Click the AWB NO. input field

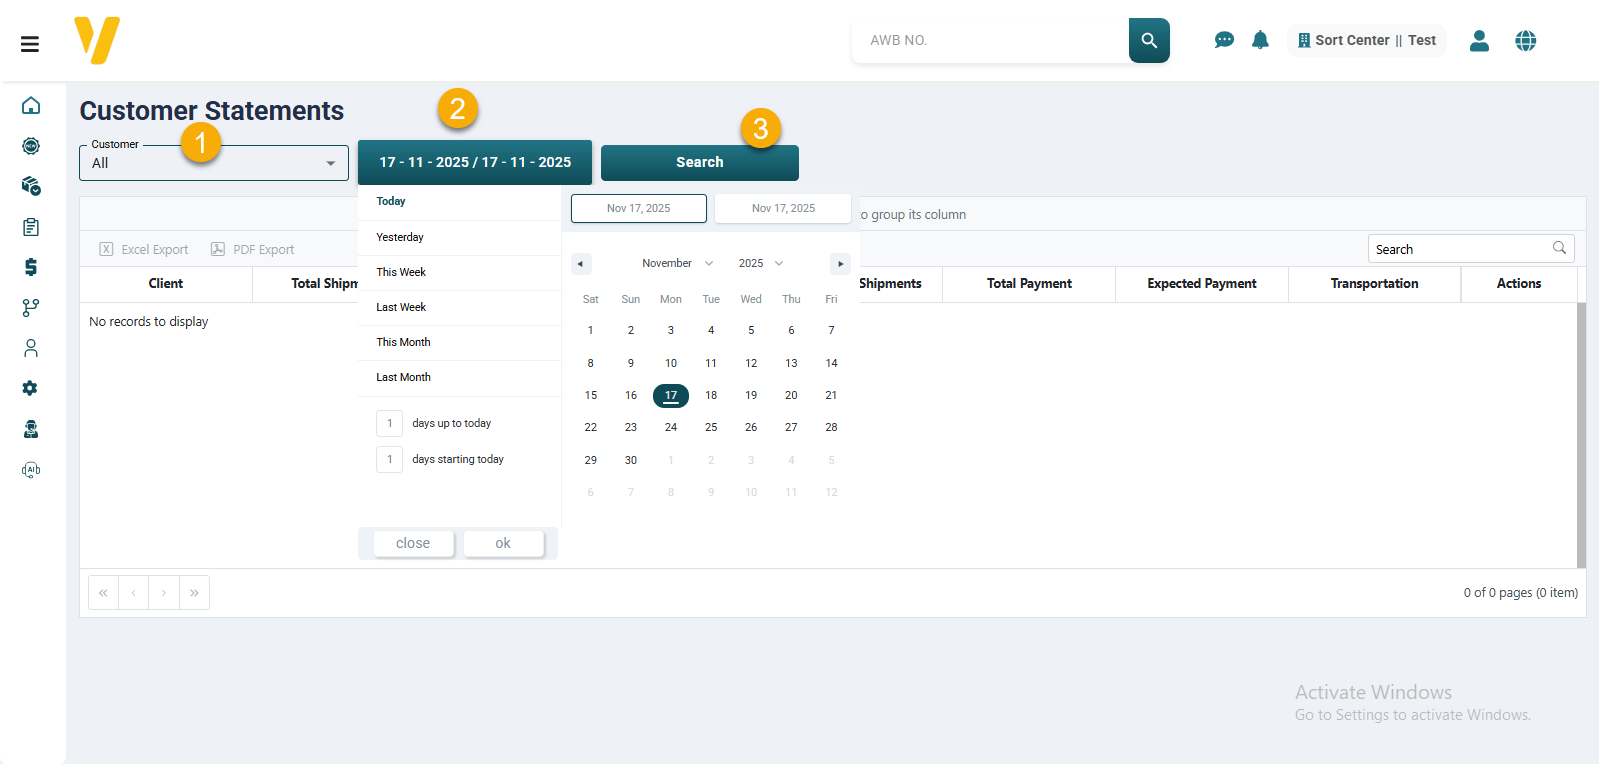tap(990, 40)
